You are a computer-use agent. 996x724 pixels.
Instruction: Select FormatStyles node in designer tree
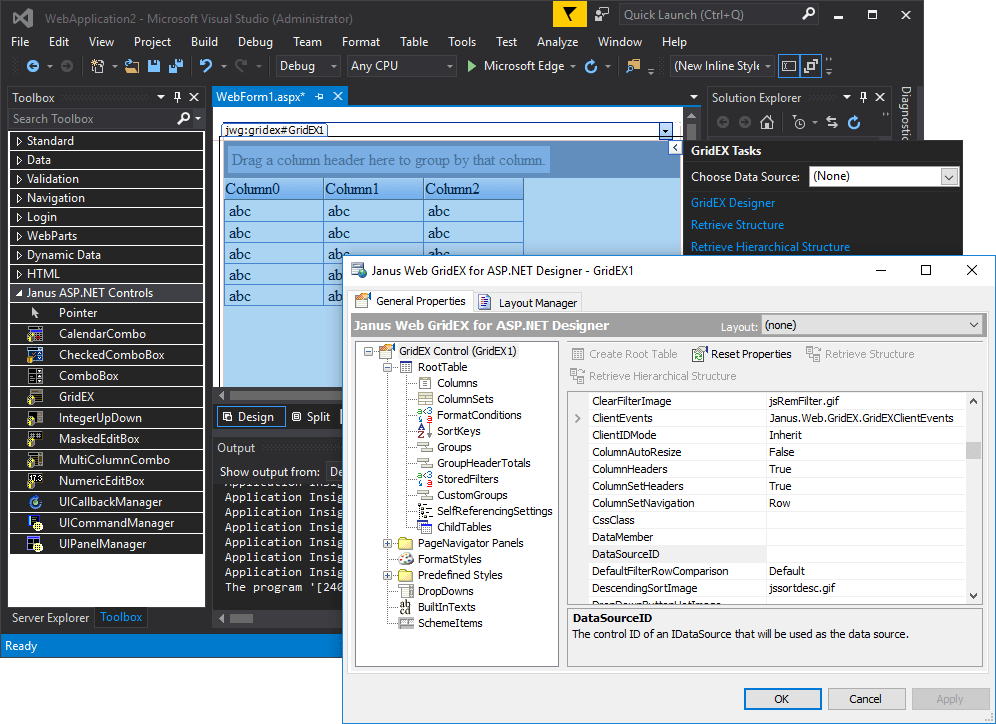pos(449,559)
